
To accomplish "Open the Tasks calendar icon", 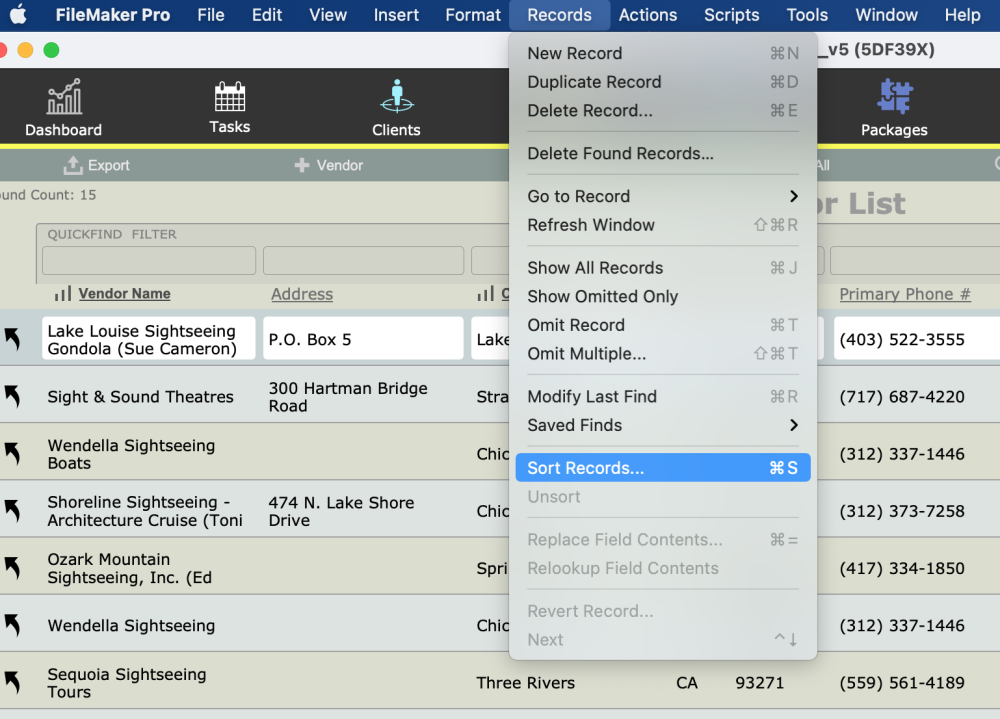I will point(230,98).
